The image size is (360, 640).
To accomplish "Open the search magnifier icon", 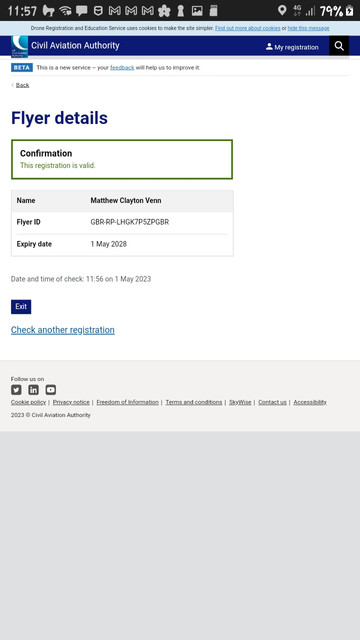I will 339,46.
